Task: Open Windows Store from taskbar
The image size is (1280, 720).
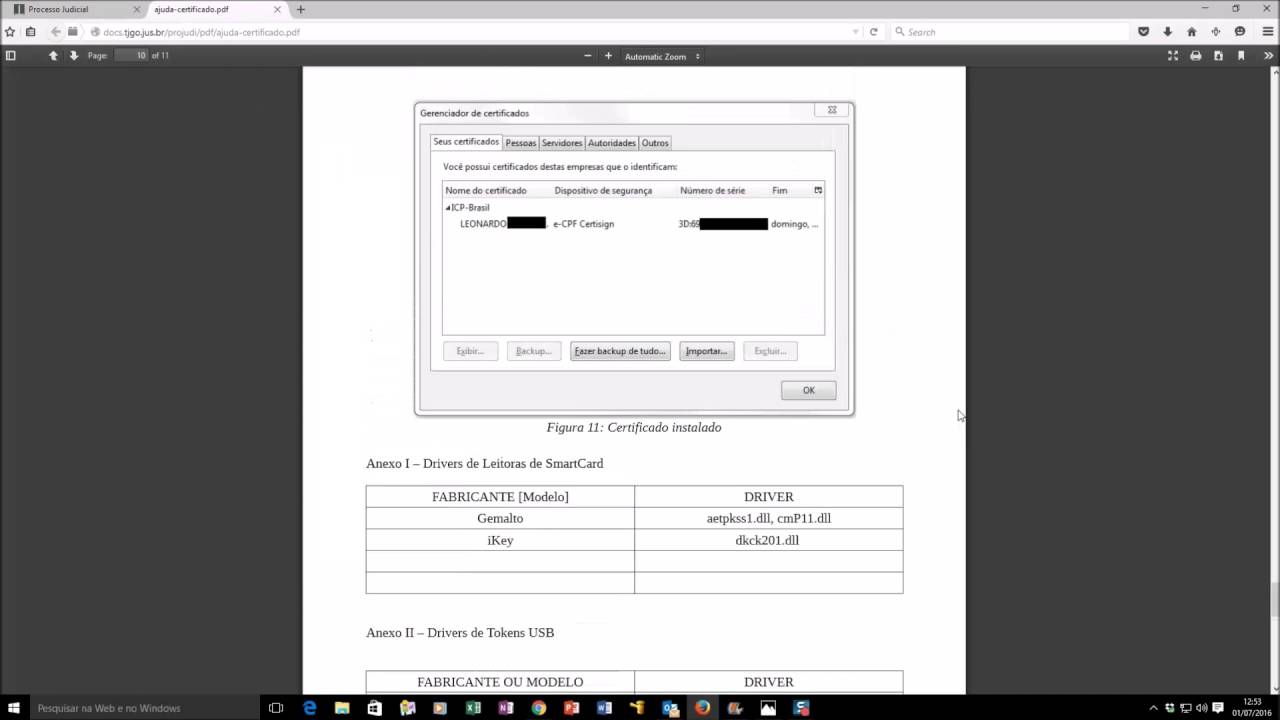Action: 375,708
